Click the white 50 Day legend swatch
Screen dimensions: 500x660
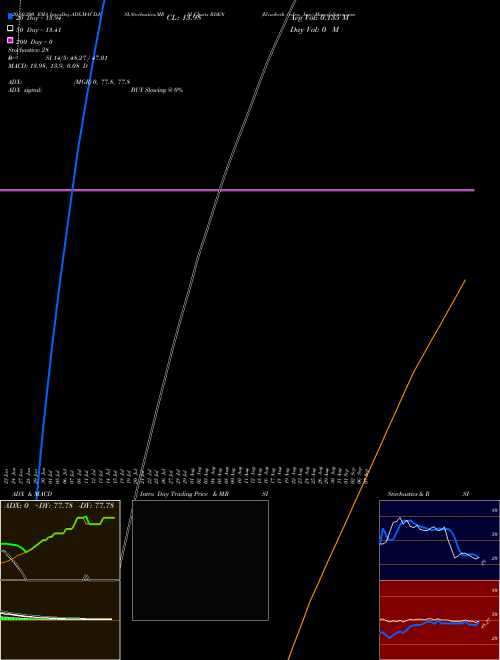[x=10, y=28]
